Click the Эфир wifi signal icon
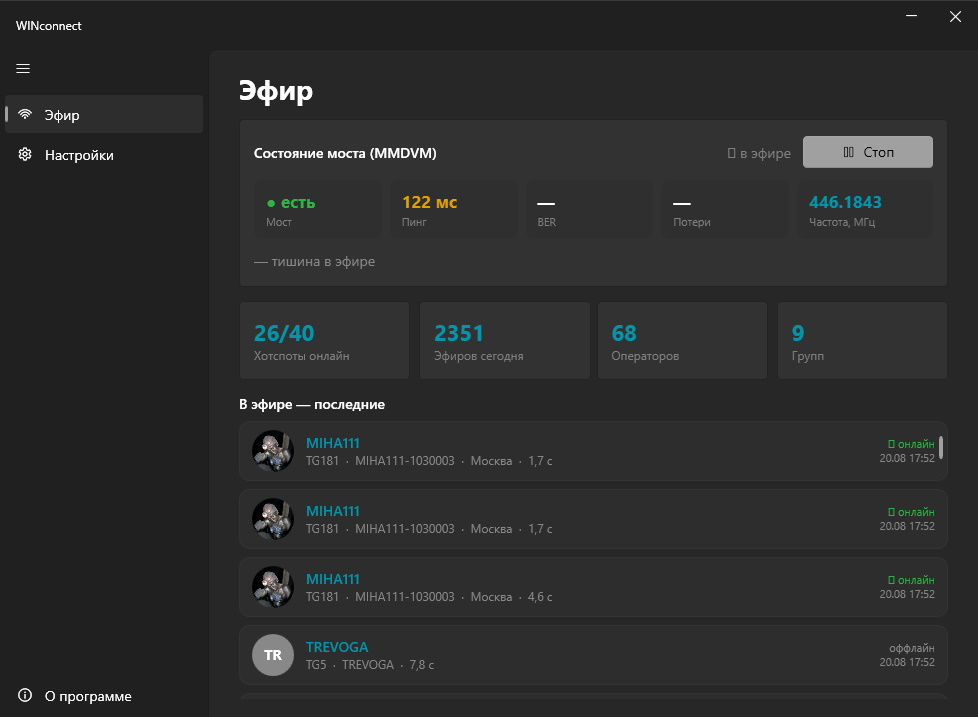The image size is (978, 717). (x=25, y=114)
